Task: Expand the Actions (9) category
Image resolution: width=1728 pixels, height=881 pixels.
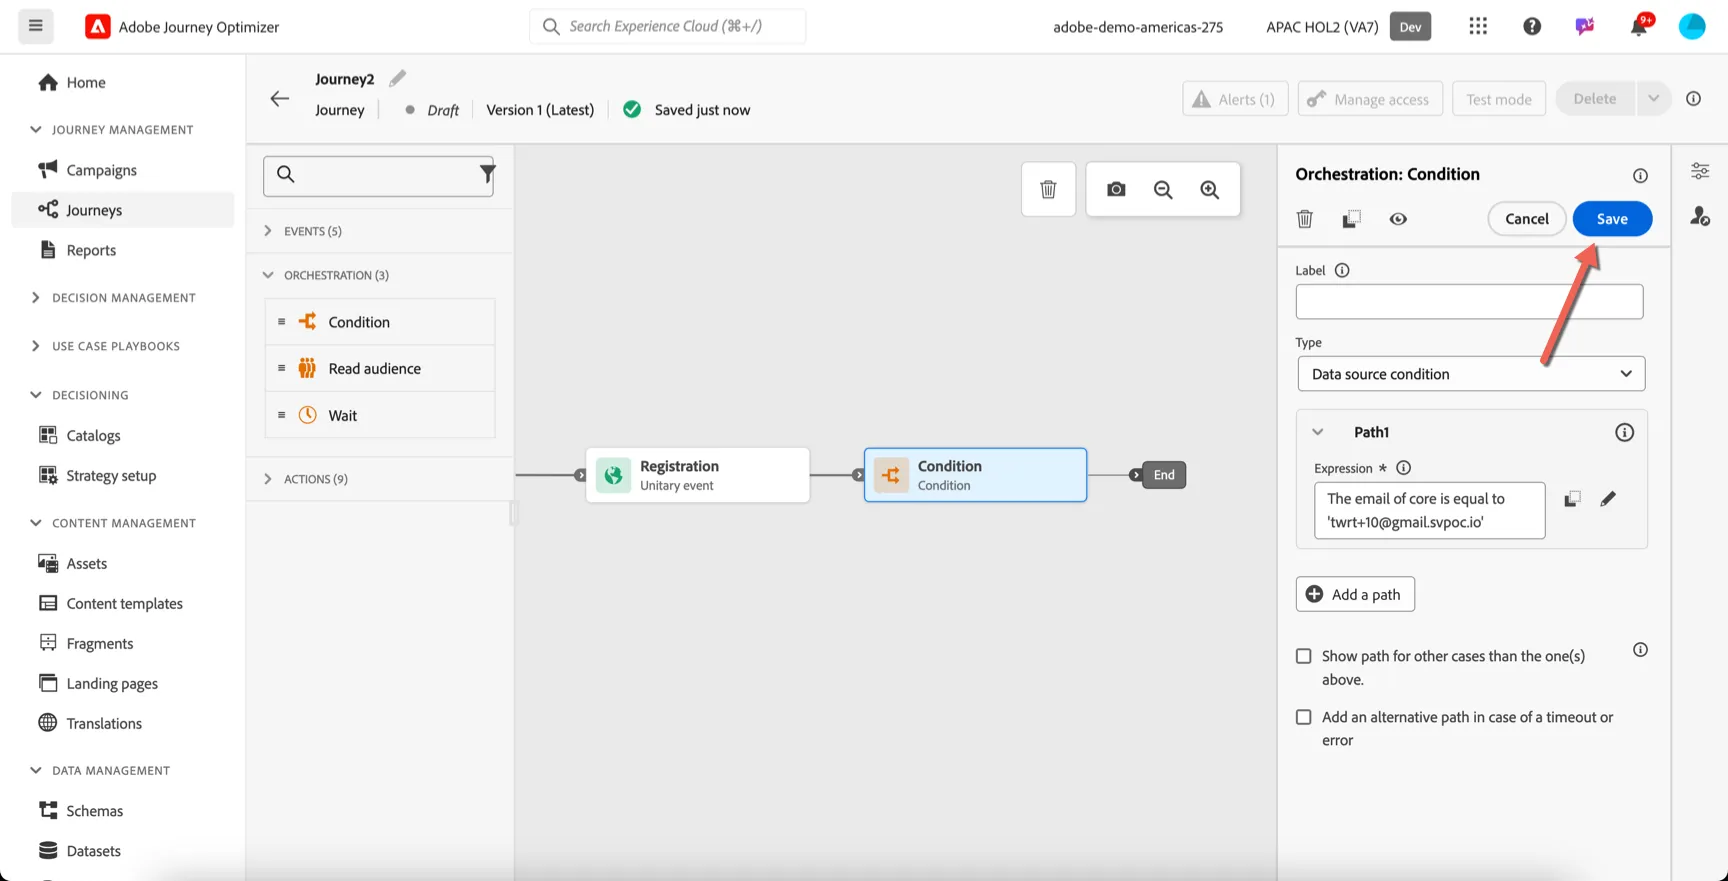Action: 267,479
